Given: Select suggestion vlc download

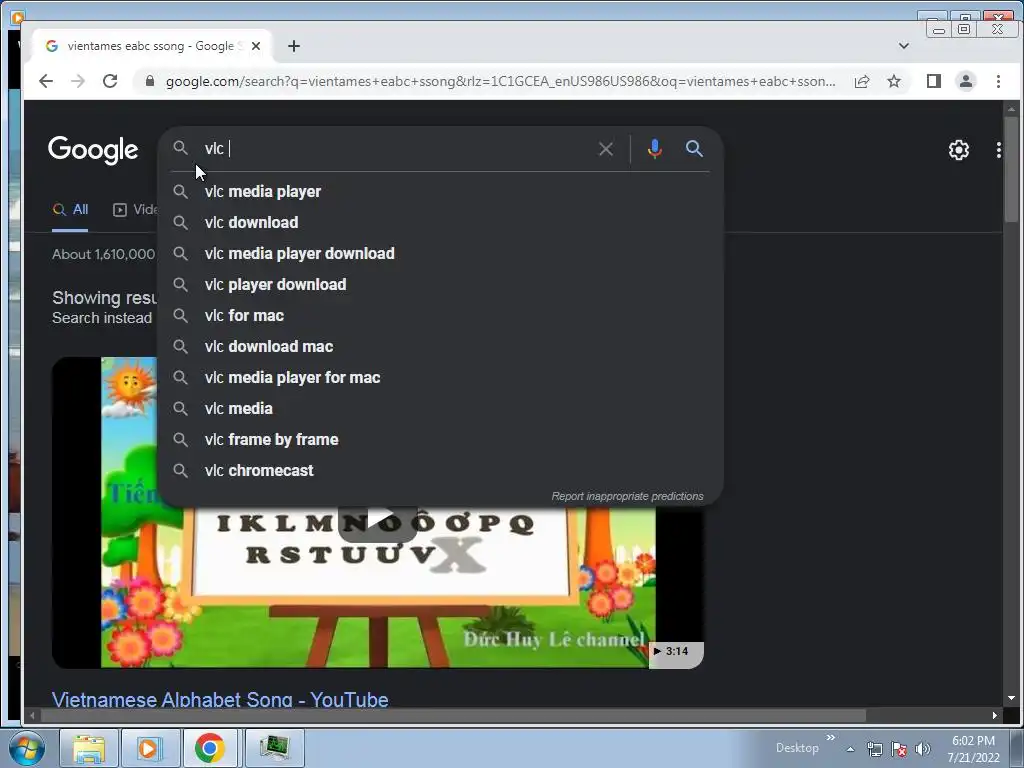Looking at the screenshot, I should tap(441, 222).
